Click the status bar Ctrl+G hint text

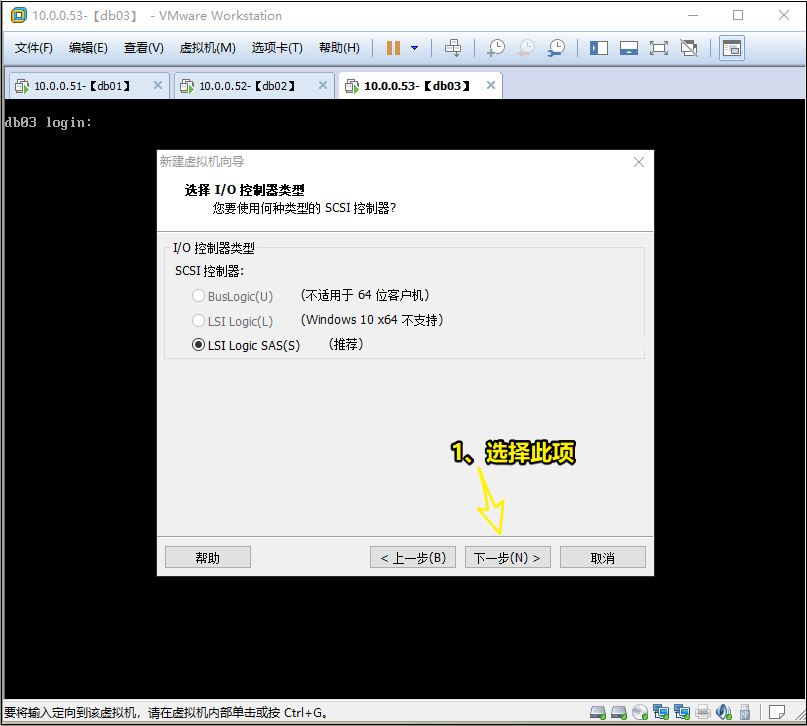click(166, 713)
